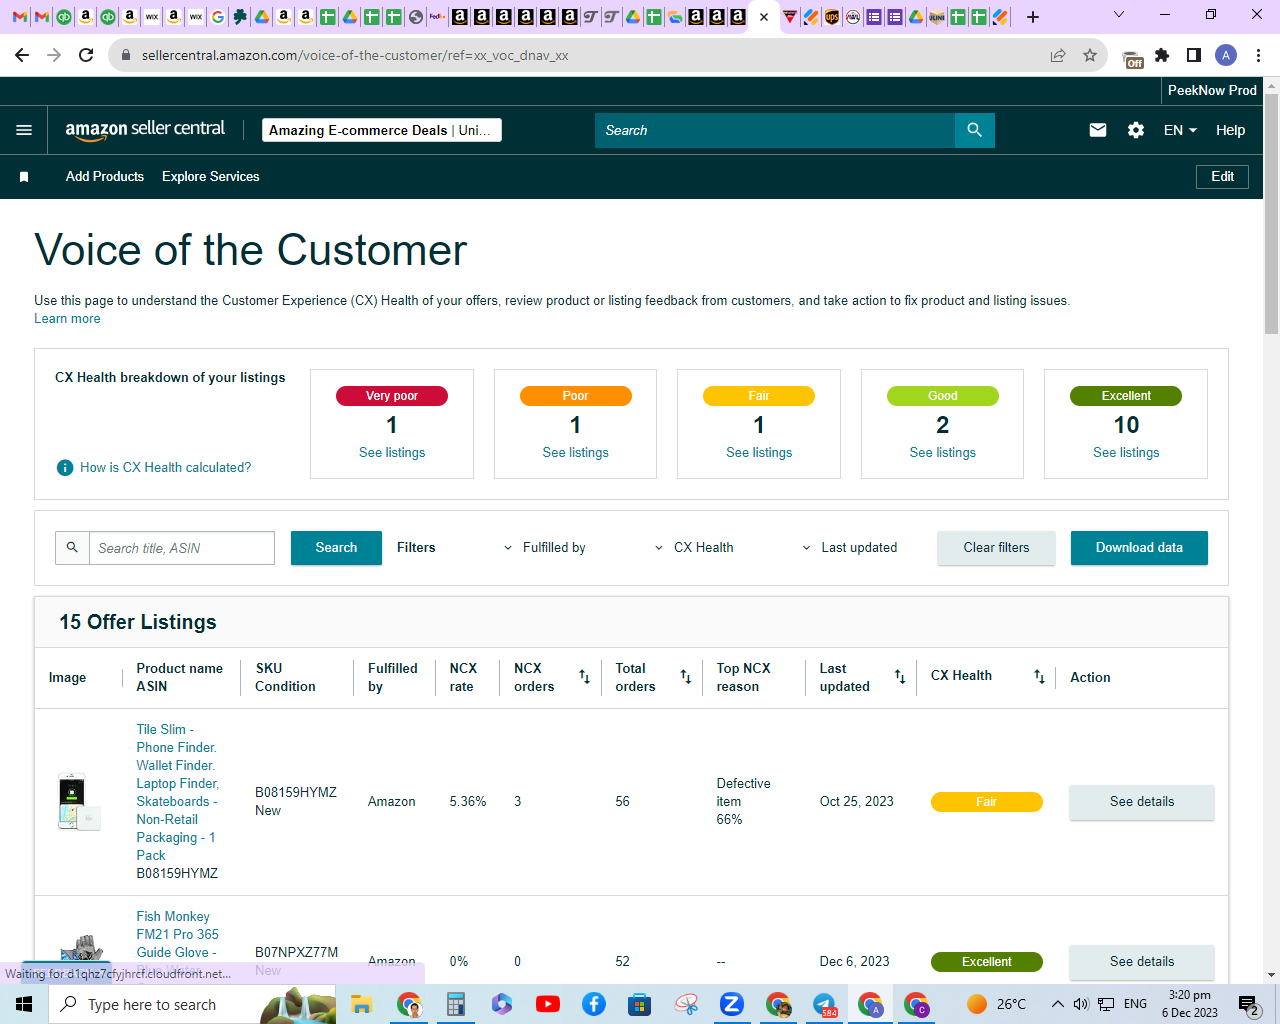1280x1024 pixels.
Task: Open the EN language dropdown
Action: tap(1180, 130)
